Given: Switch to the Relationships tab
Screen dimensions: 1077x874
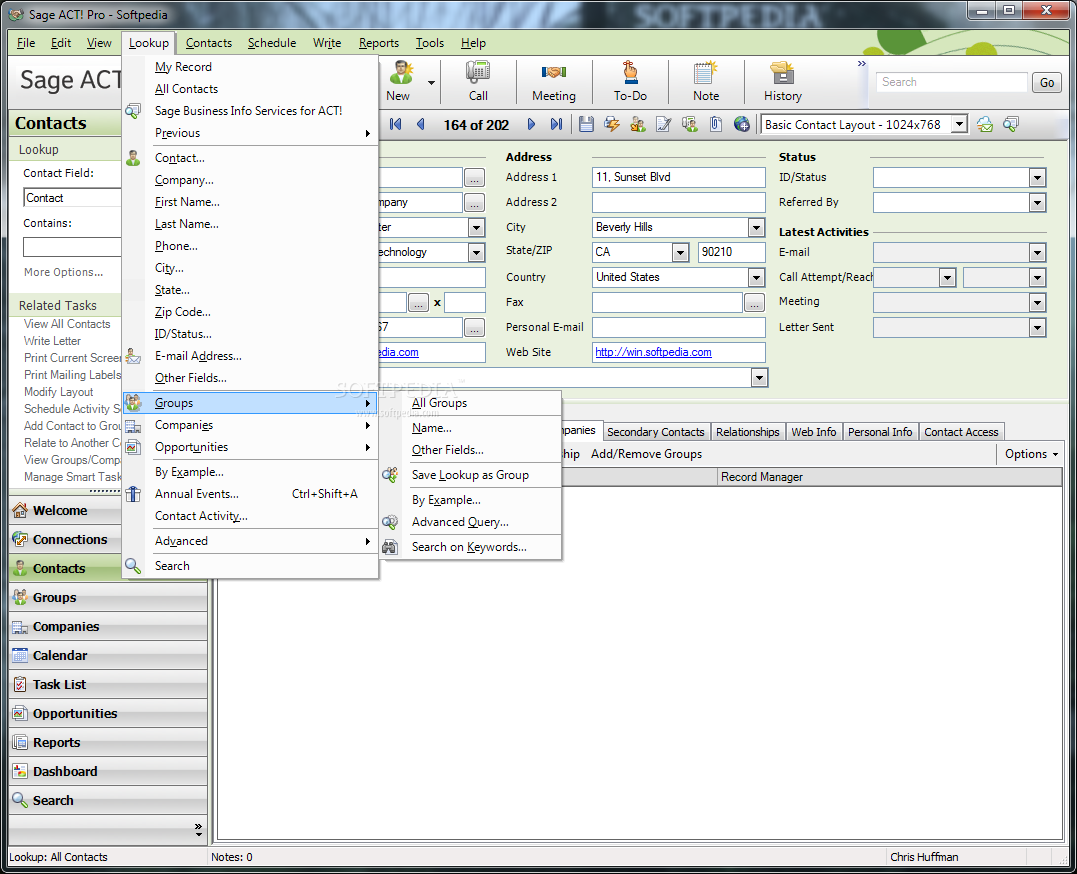Looking at the screenshot, I should click(x=747, y=432).
